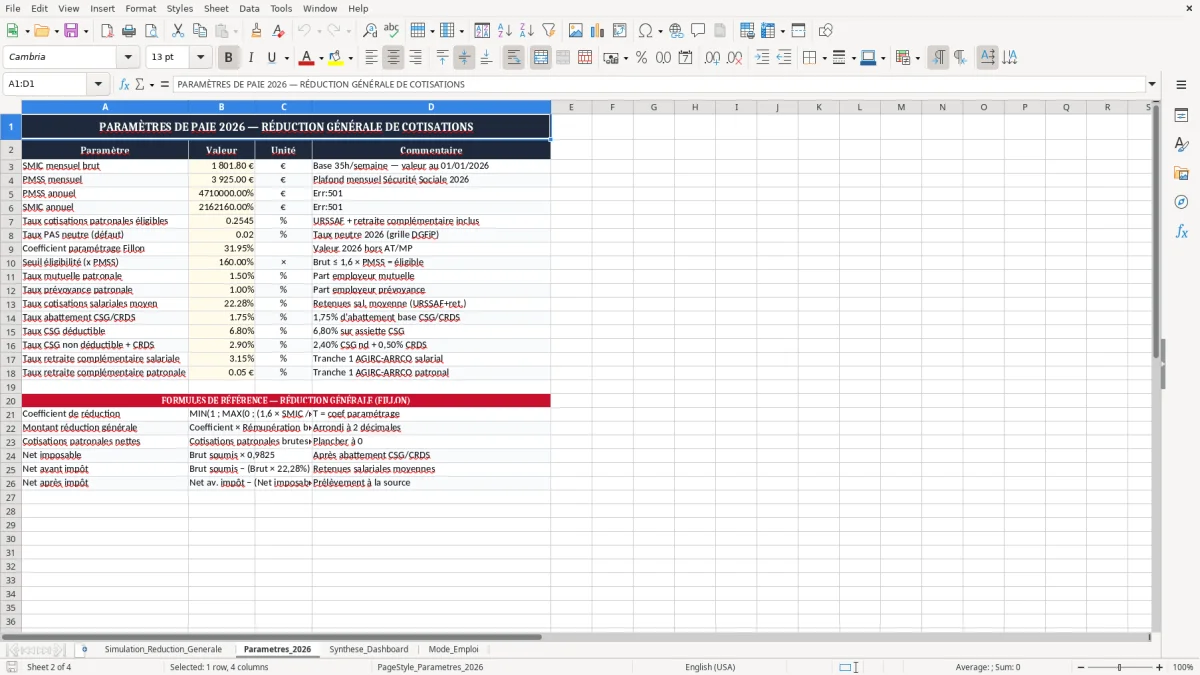Image resolution: width=1200 pixels, height=675 pixels.
Task: Insert a special character (Omega icon)
Action: pyautogui.click(x=645, y=31)
